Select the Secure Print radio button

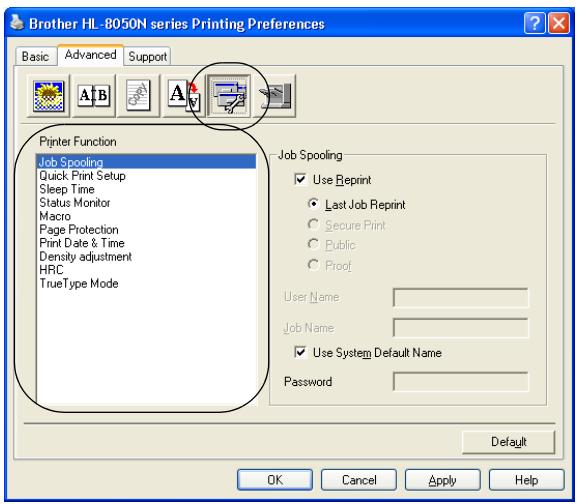[x=313, y=224]
